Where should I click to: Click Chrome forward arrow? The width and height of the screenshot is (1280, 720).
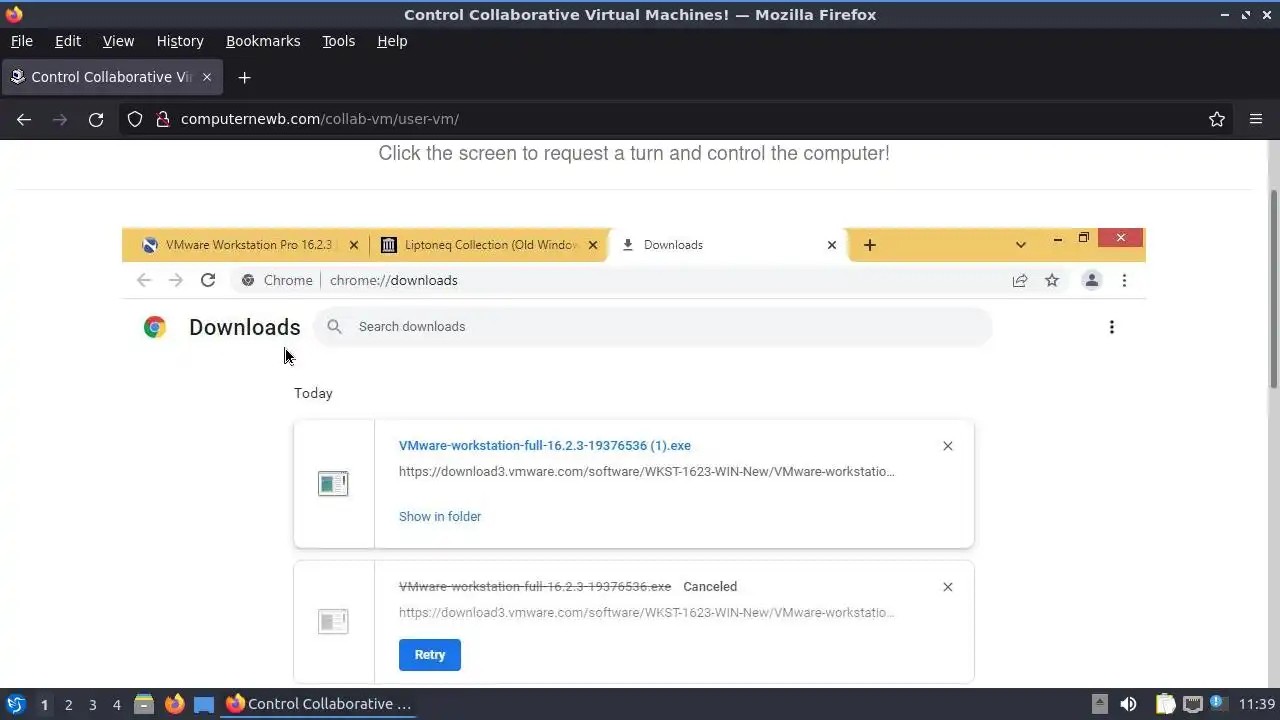click(176, 281)
